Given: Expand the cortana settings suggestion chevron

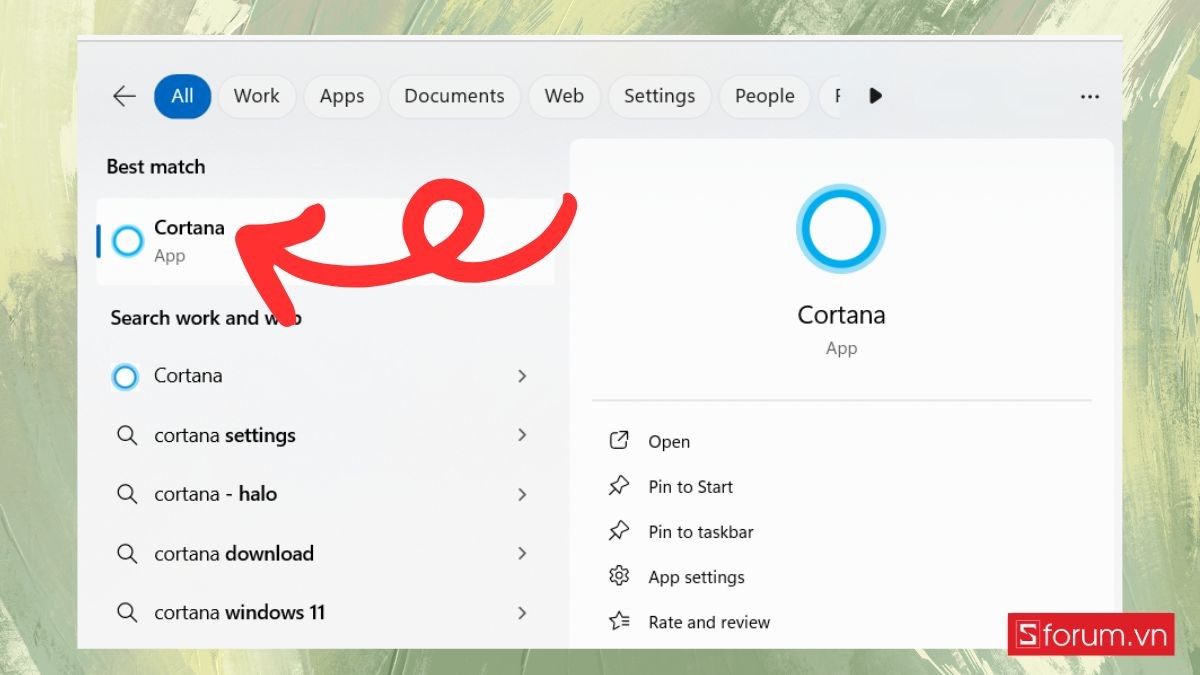Looking at the screenshot, I should (x=522, y=435).
